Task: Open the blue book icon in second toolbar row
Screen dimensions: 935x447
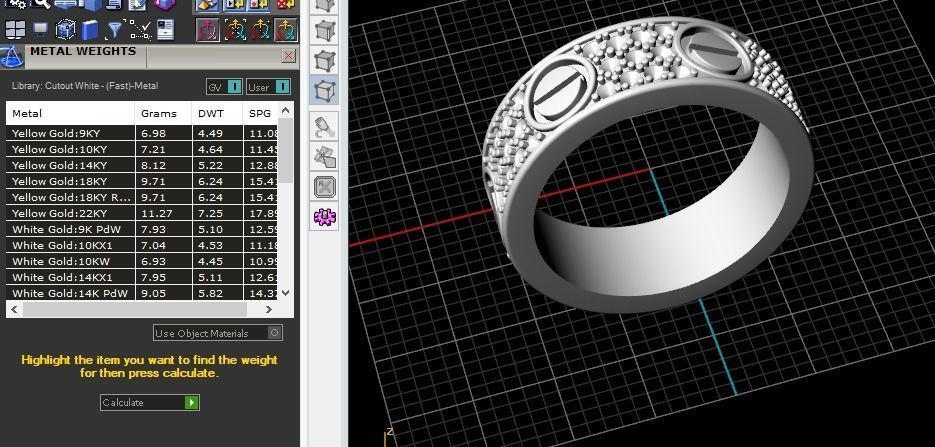Action: pyautogui.click(x=89, y=29)
